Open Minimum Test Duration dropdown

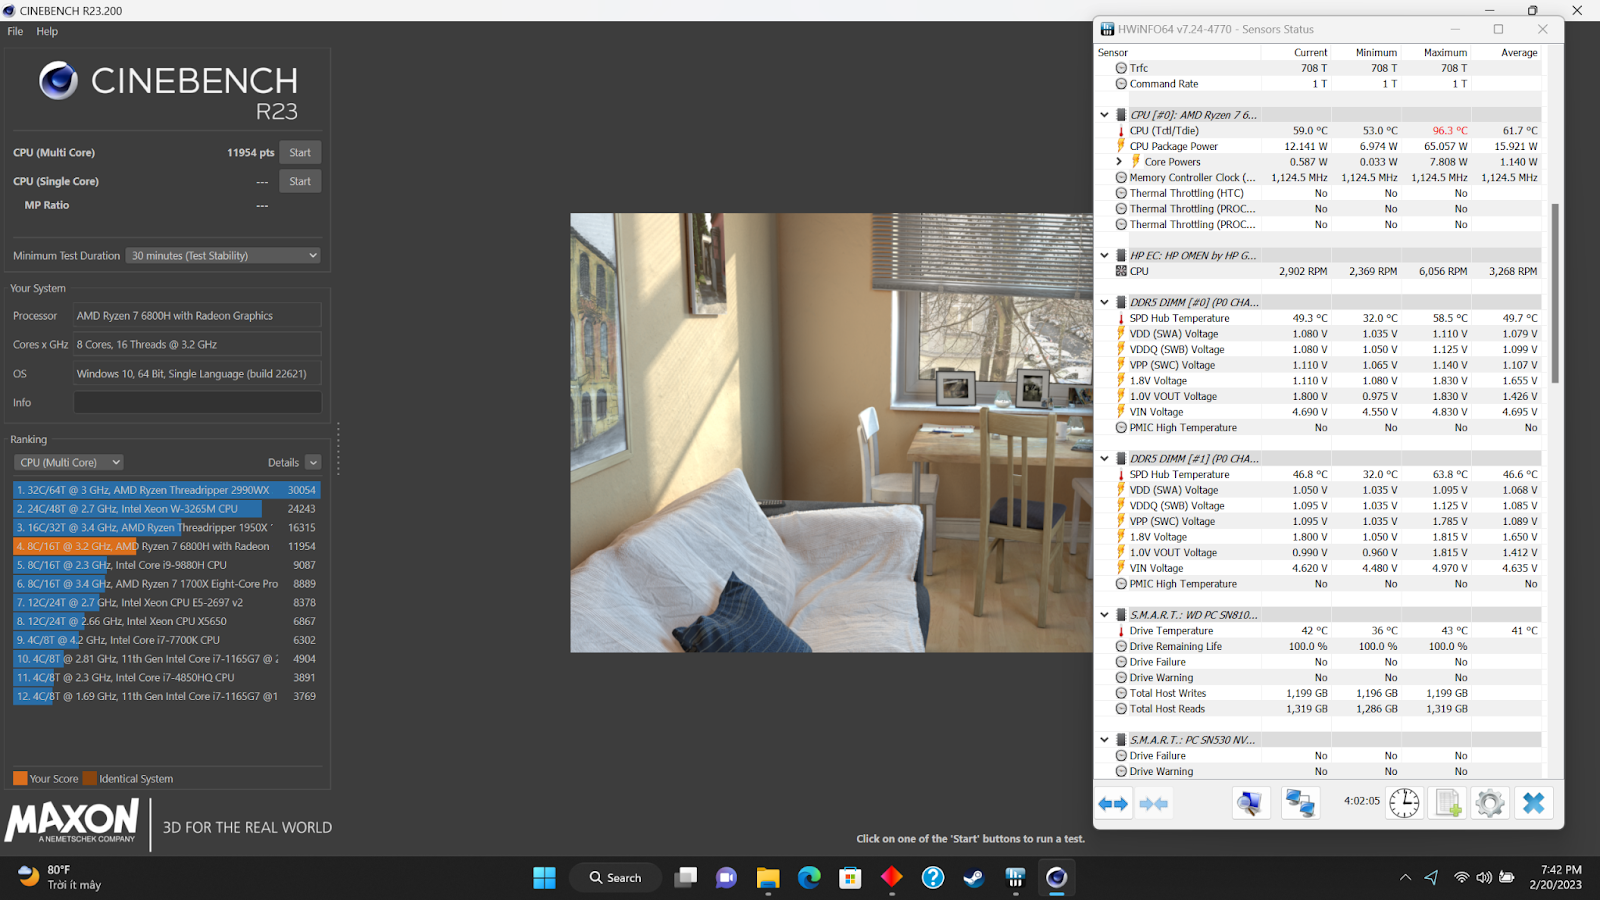coord(224,256)
